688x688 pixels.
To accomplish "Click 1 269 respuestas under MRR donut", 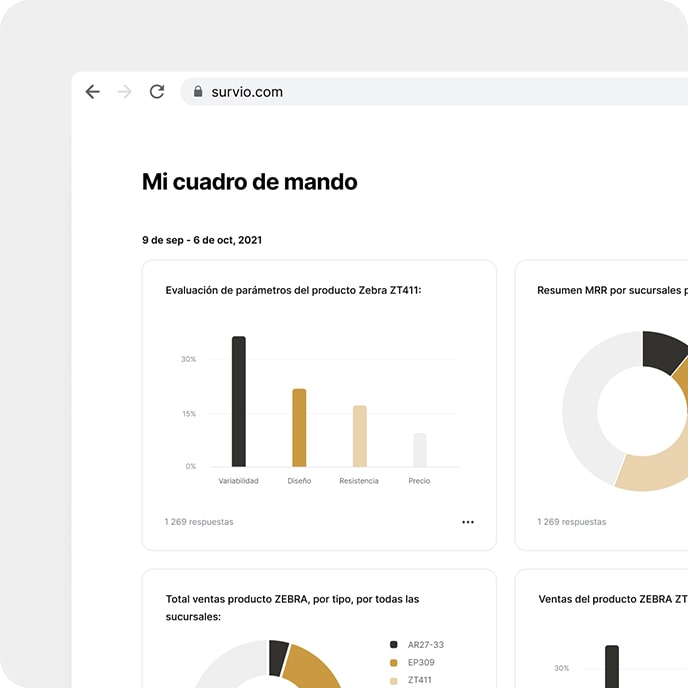I will [x=572, y=522].
